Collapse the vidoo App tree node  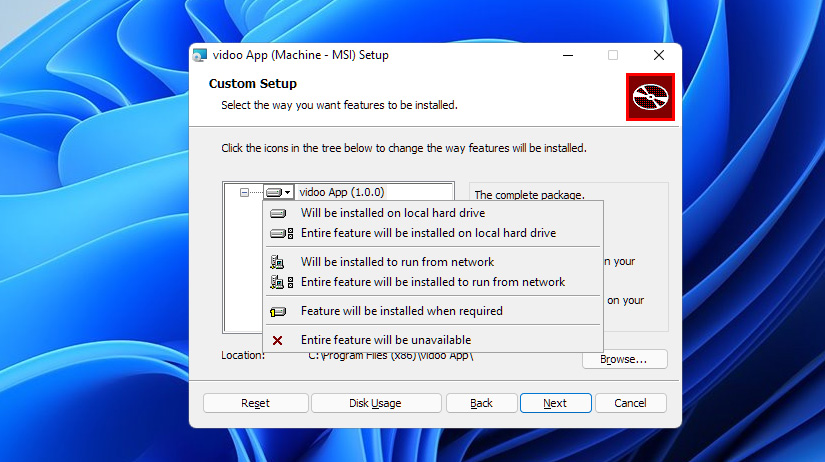[x=244, y=193]
